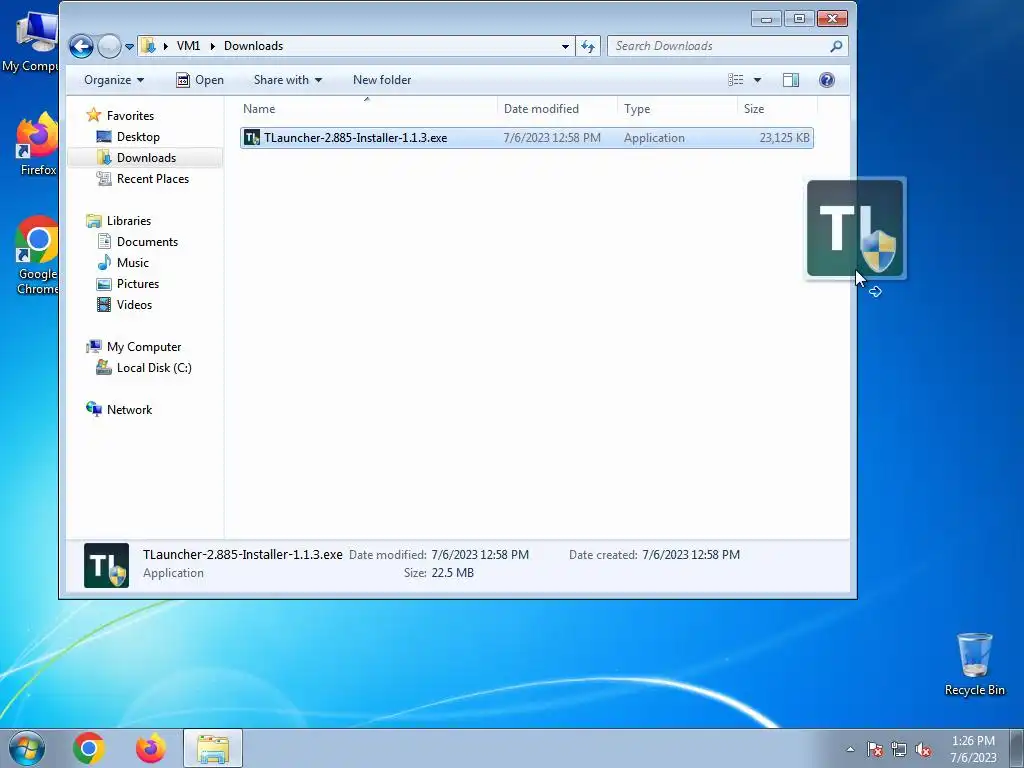Open the recent pages dropdown arrow
This screenshot has width=1024, height=768.
[129, 46]
